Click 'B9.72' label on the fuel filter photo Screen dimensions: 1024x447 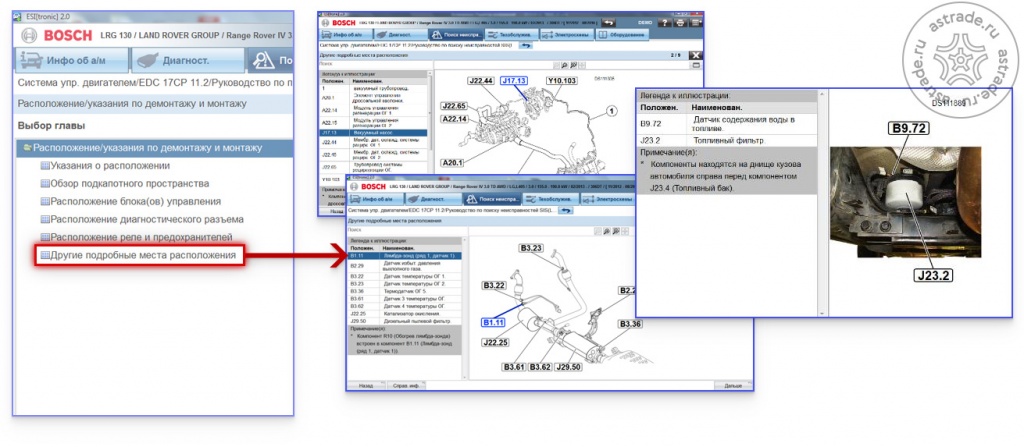point(908,129)
